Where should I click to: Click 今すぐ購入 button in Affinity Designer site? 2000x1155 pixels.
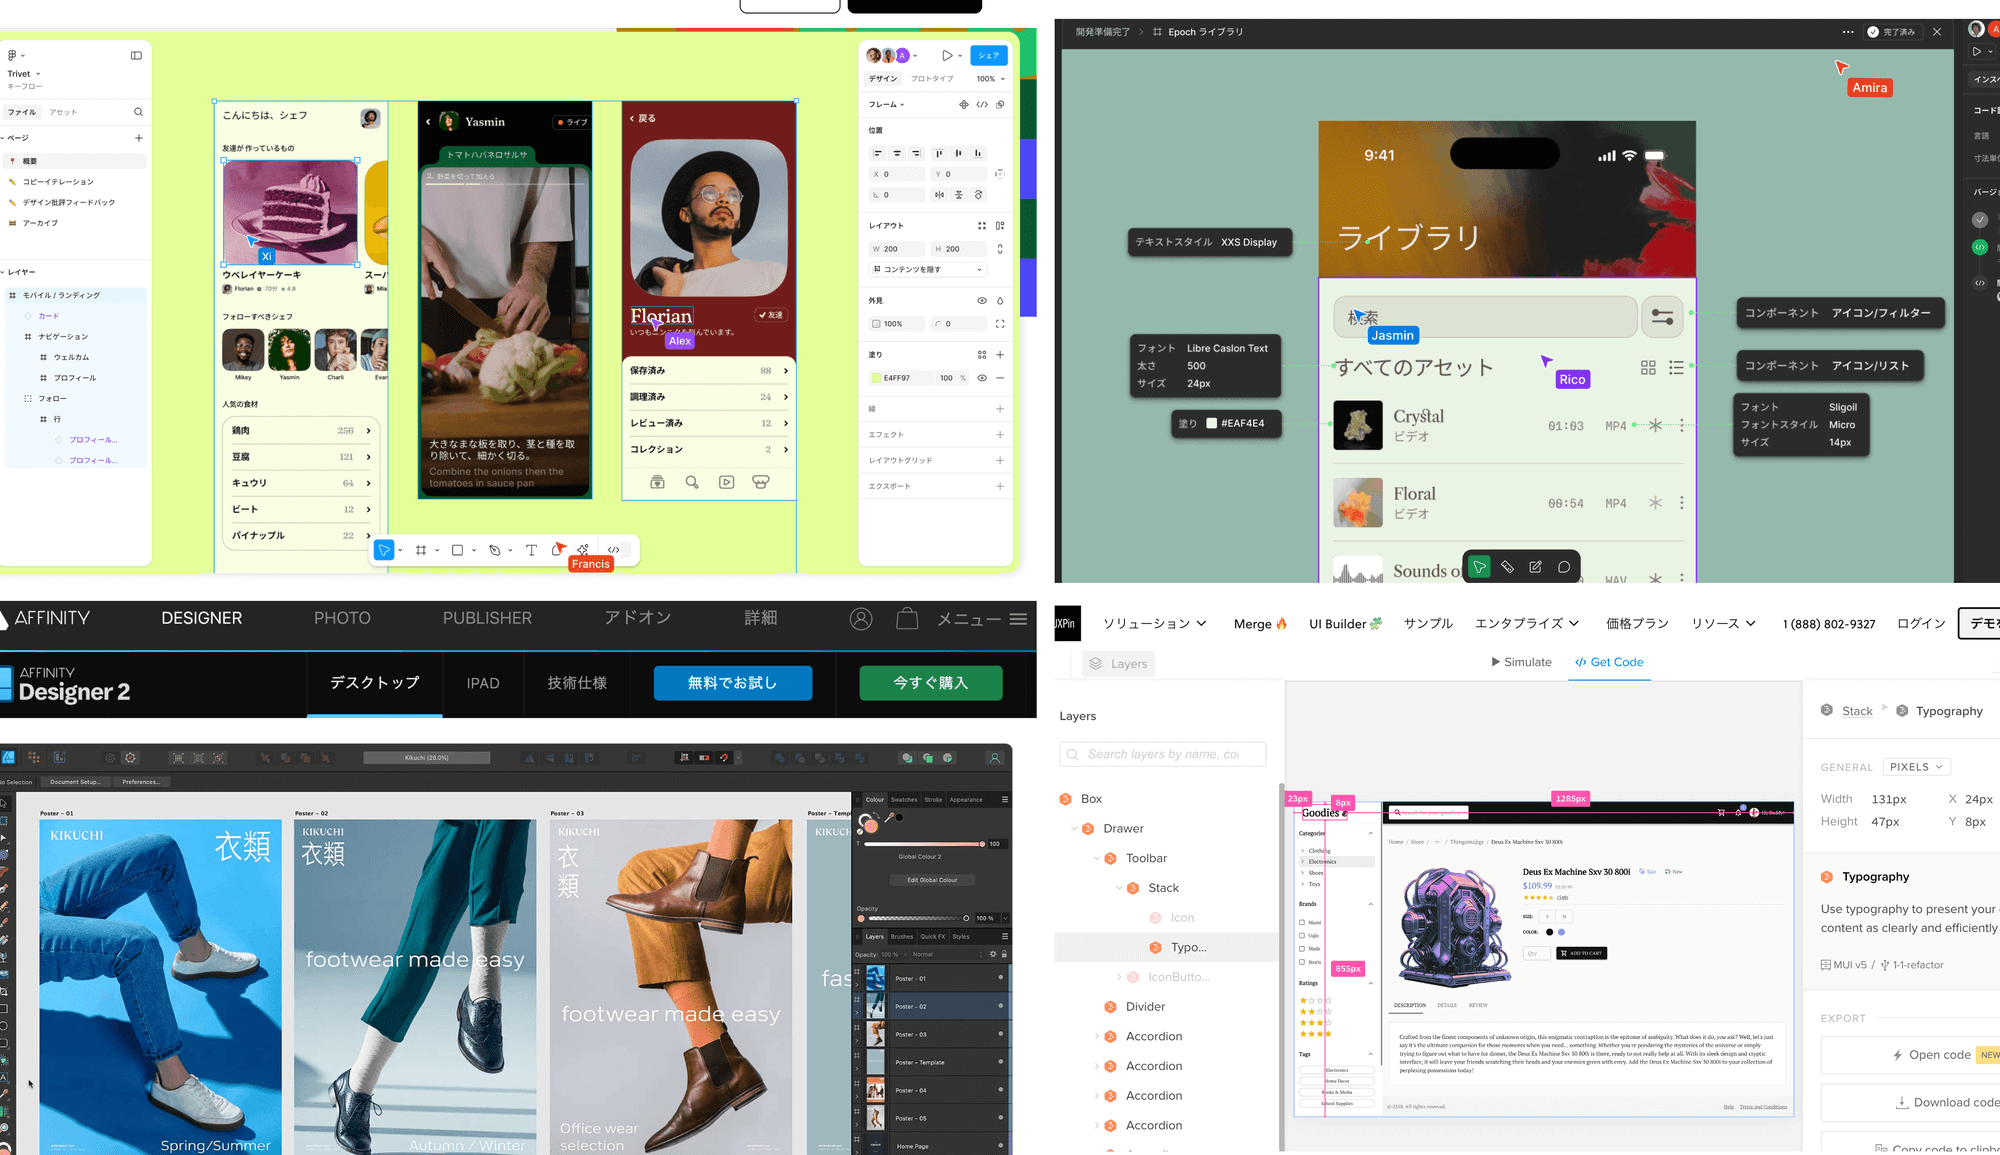click(x=933, y=682)
